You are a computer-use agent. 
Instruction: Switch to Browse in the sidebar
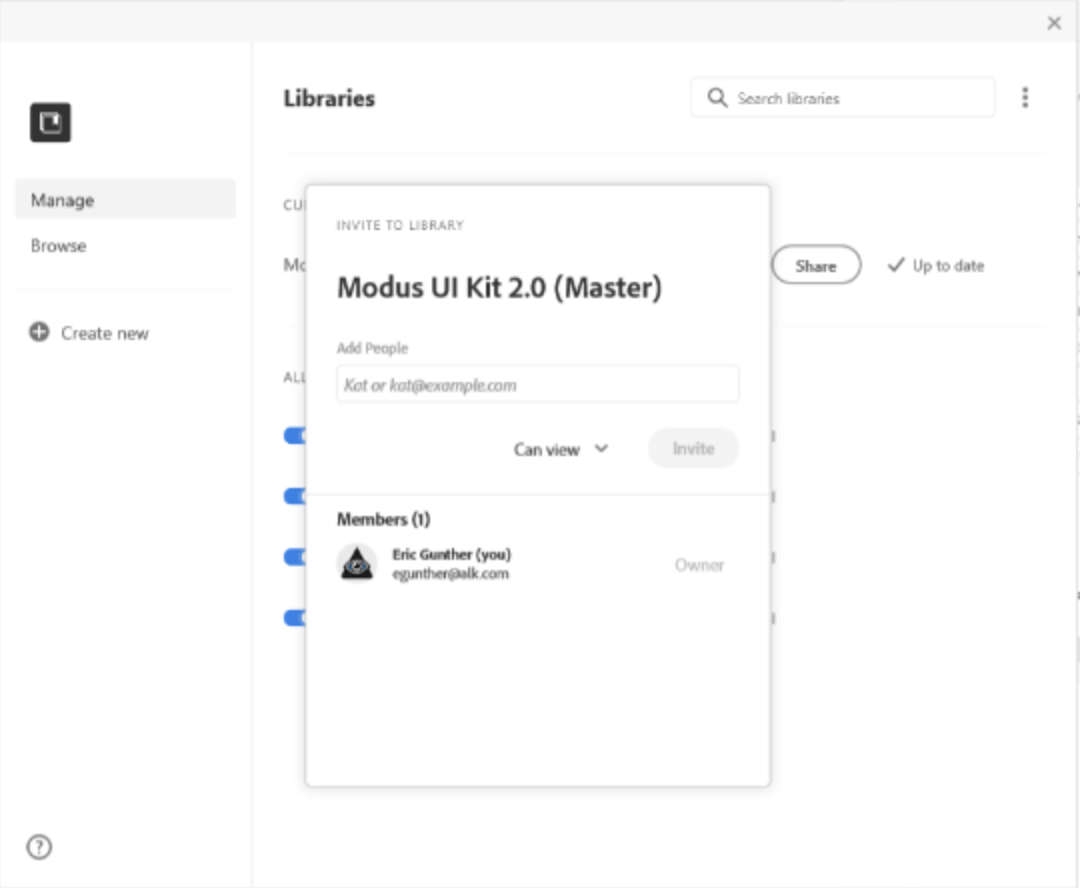[59, 246]
